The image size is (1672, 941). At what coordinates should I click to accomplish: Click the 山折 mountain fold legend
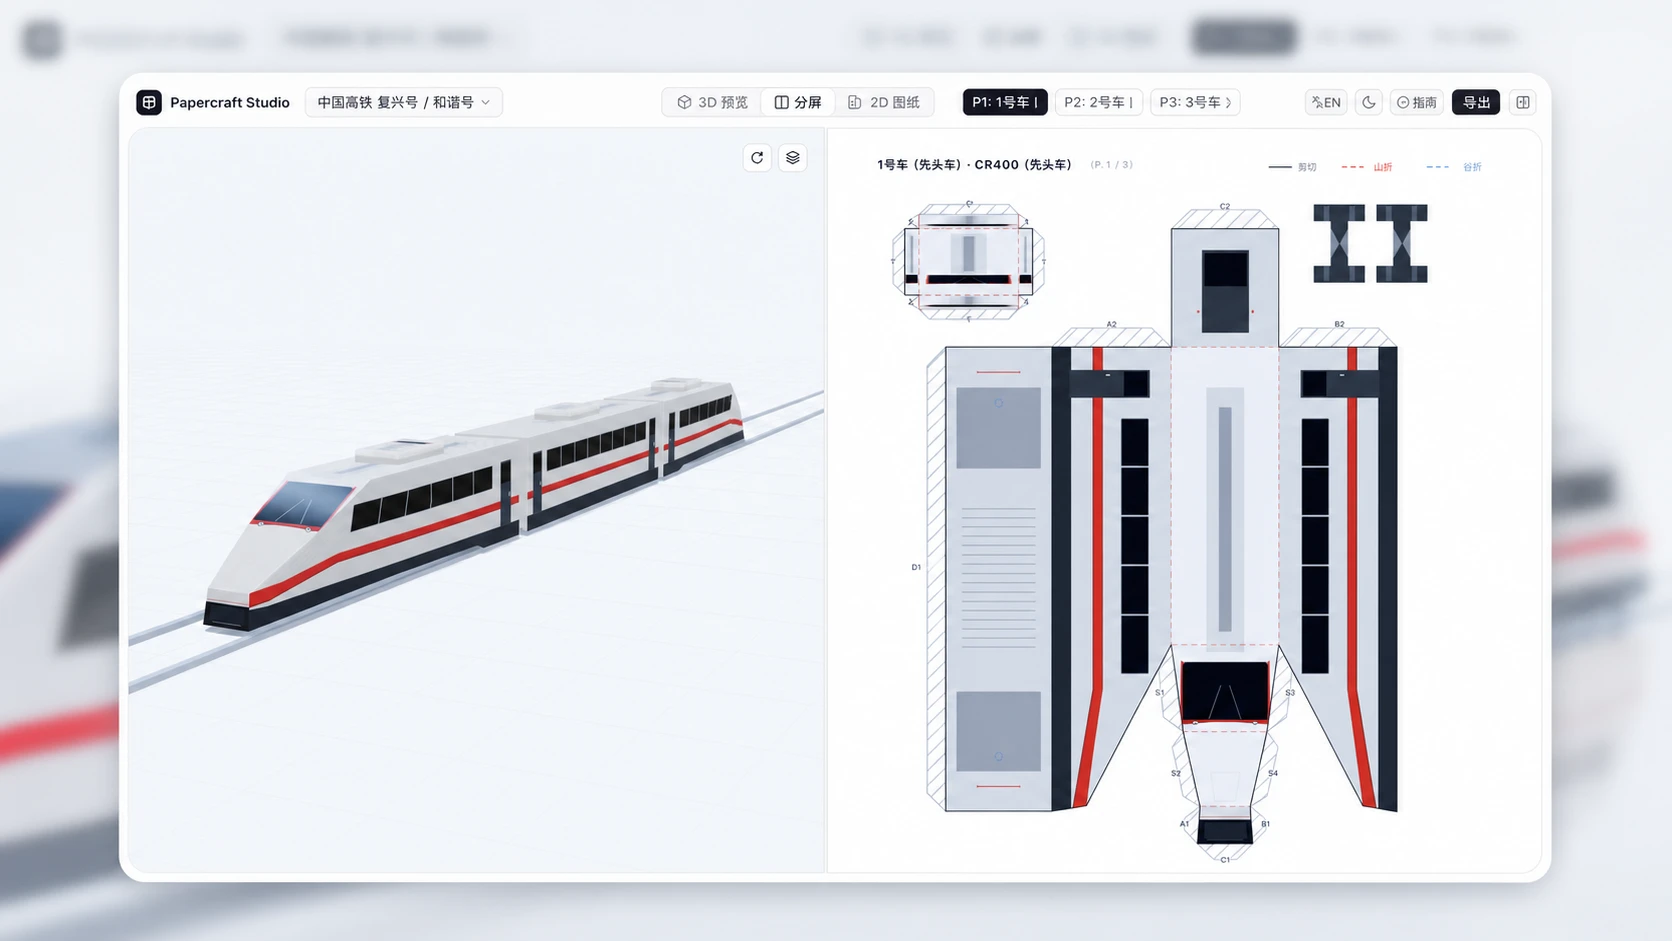point(1367,167)
